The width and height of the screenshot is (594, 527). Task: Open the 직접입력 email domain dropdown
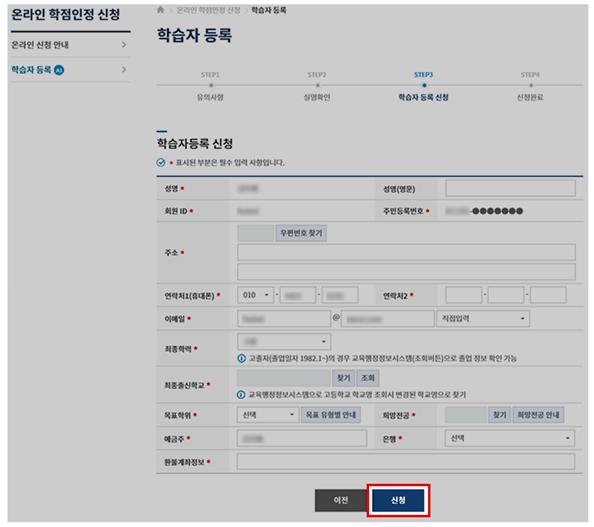point(483,319)
